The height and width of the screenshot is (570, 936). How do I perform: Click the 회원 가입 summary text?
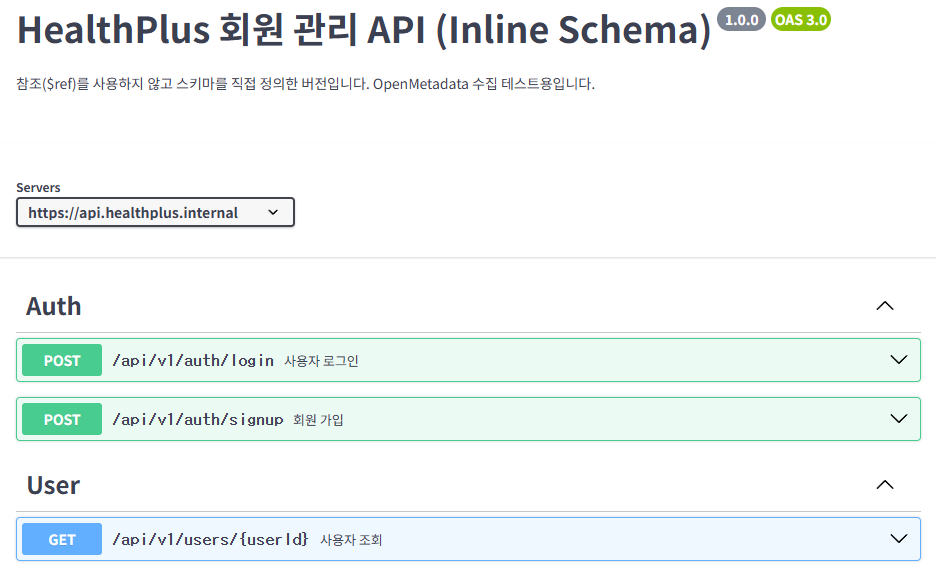(x=318, y=420)
